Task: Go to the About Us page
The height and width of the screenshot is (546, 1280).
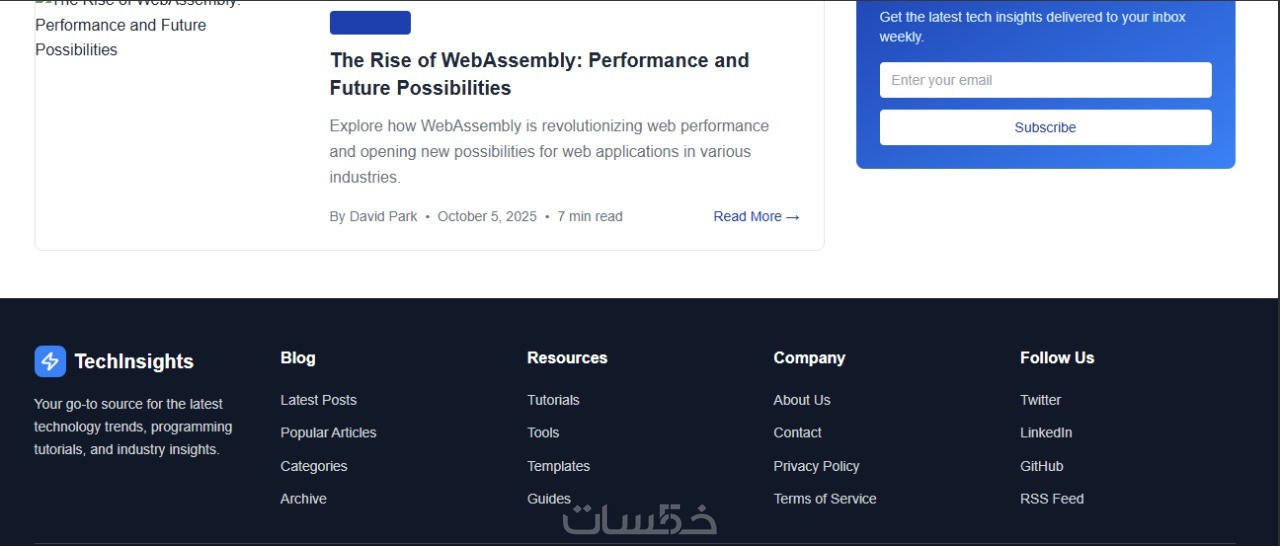Action: pyautogui.click(x=801, y=400)
